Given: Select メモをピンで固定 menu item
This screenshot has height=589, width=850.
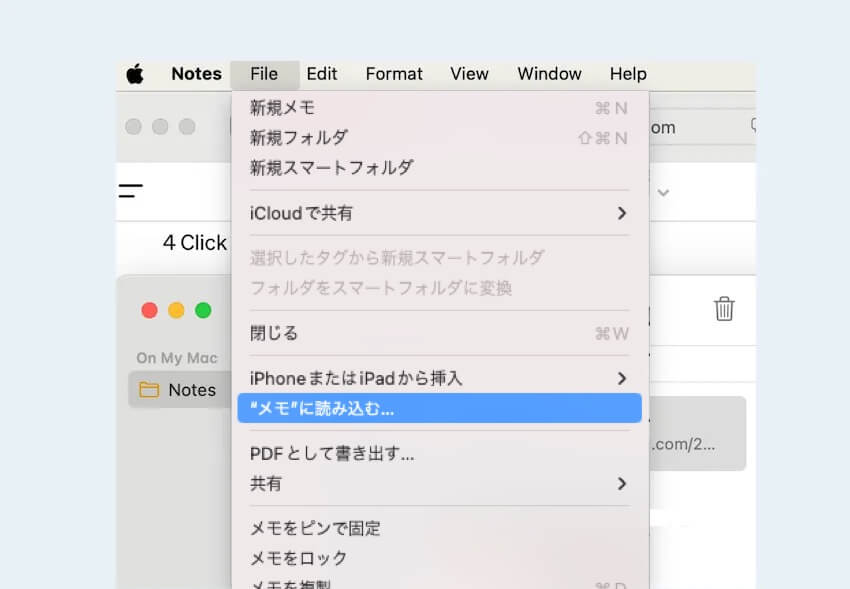Looking at the screenshot, I should 439,528.
